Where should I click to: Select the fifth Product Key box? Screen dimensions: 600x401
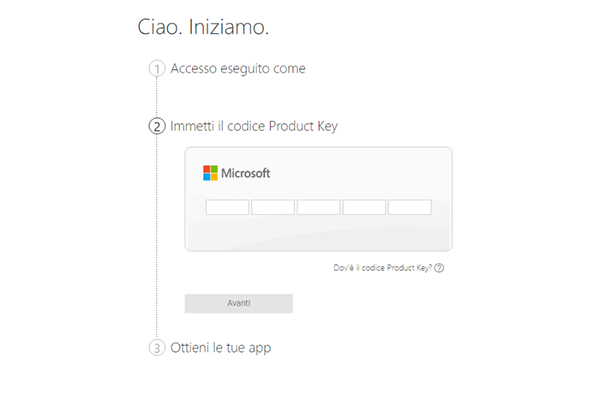[409, 207]
